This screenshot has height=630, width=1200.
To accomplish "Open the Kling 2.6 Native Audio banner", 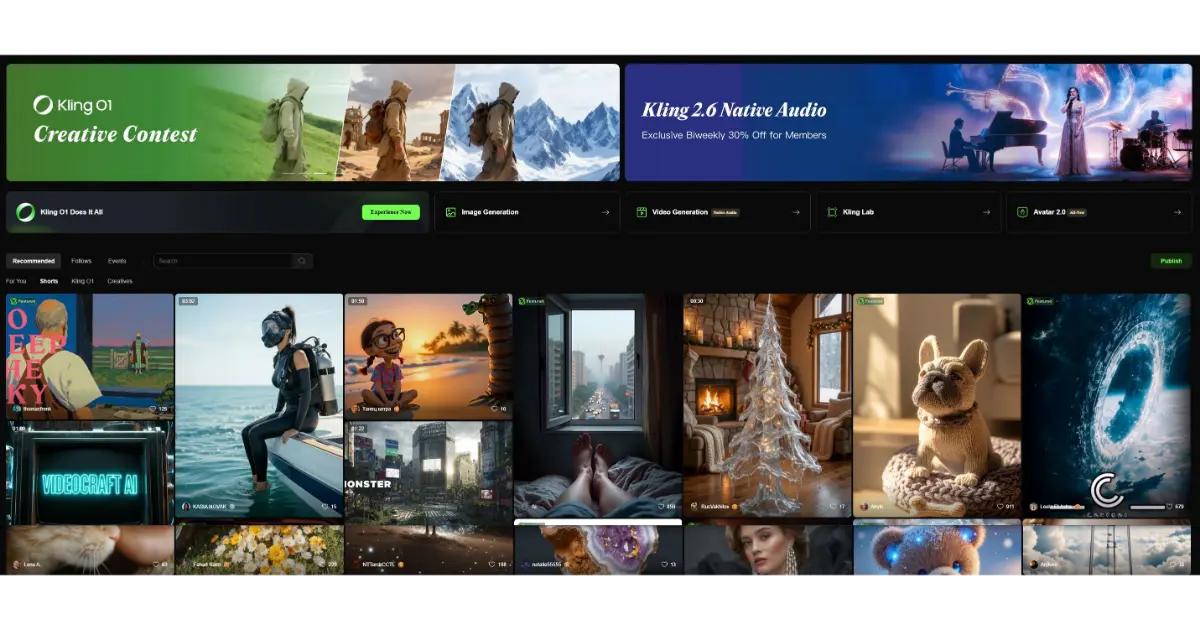I will pos(909,122).
